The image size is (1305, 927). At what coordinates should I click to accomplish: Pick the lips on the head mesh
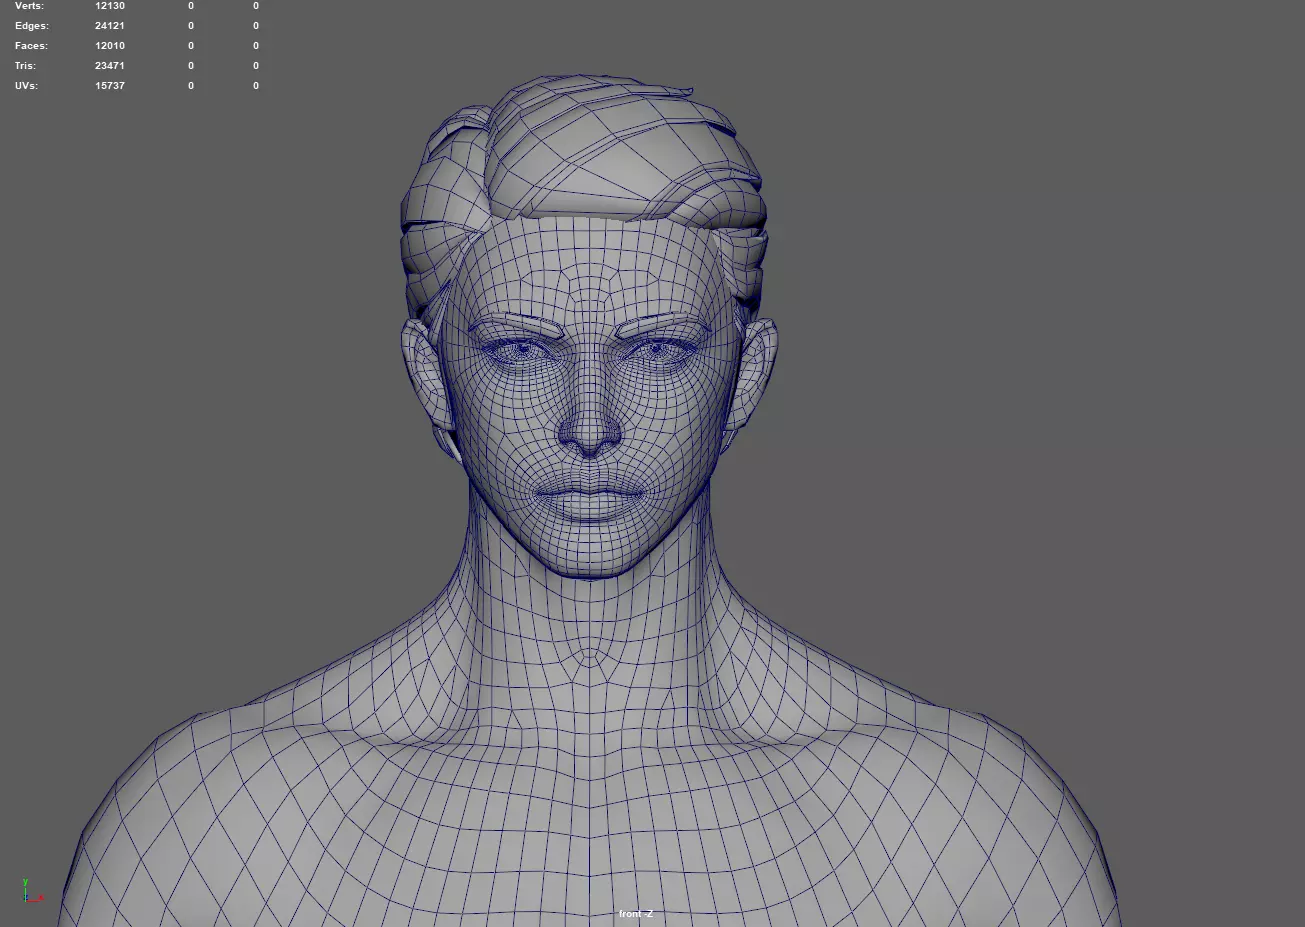click(x=591, y=496)
